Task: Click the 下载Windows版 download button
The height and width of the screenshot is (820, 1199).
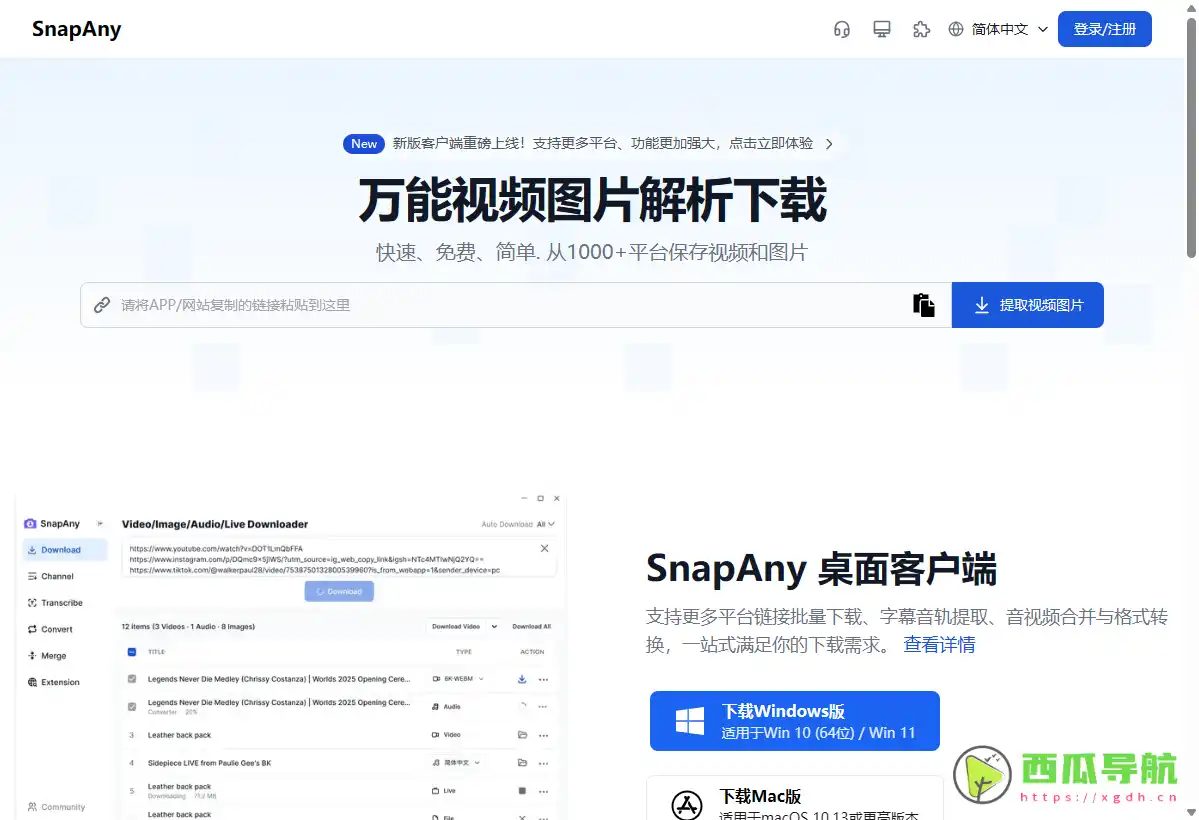Action: pyautogui.click(x=794, y=720)
